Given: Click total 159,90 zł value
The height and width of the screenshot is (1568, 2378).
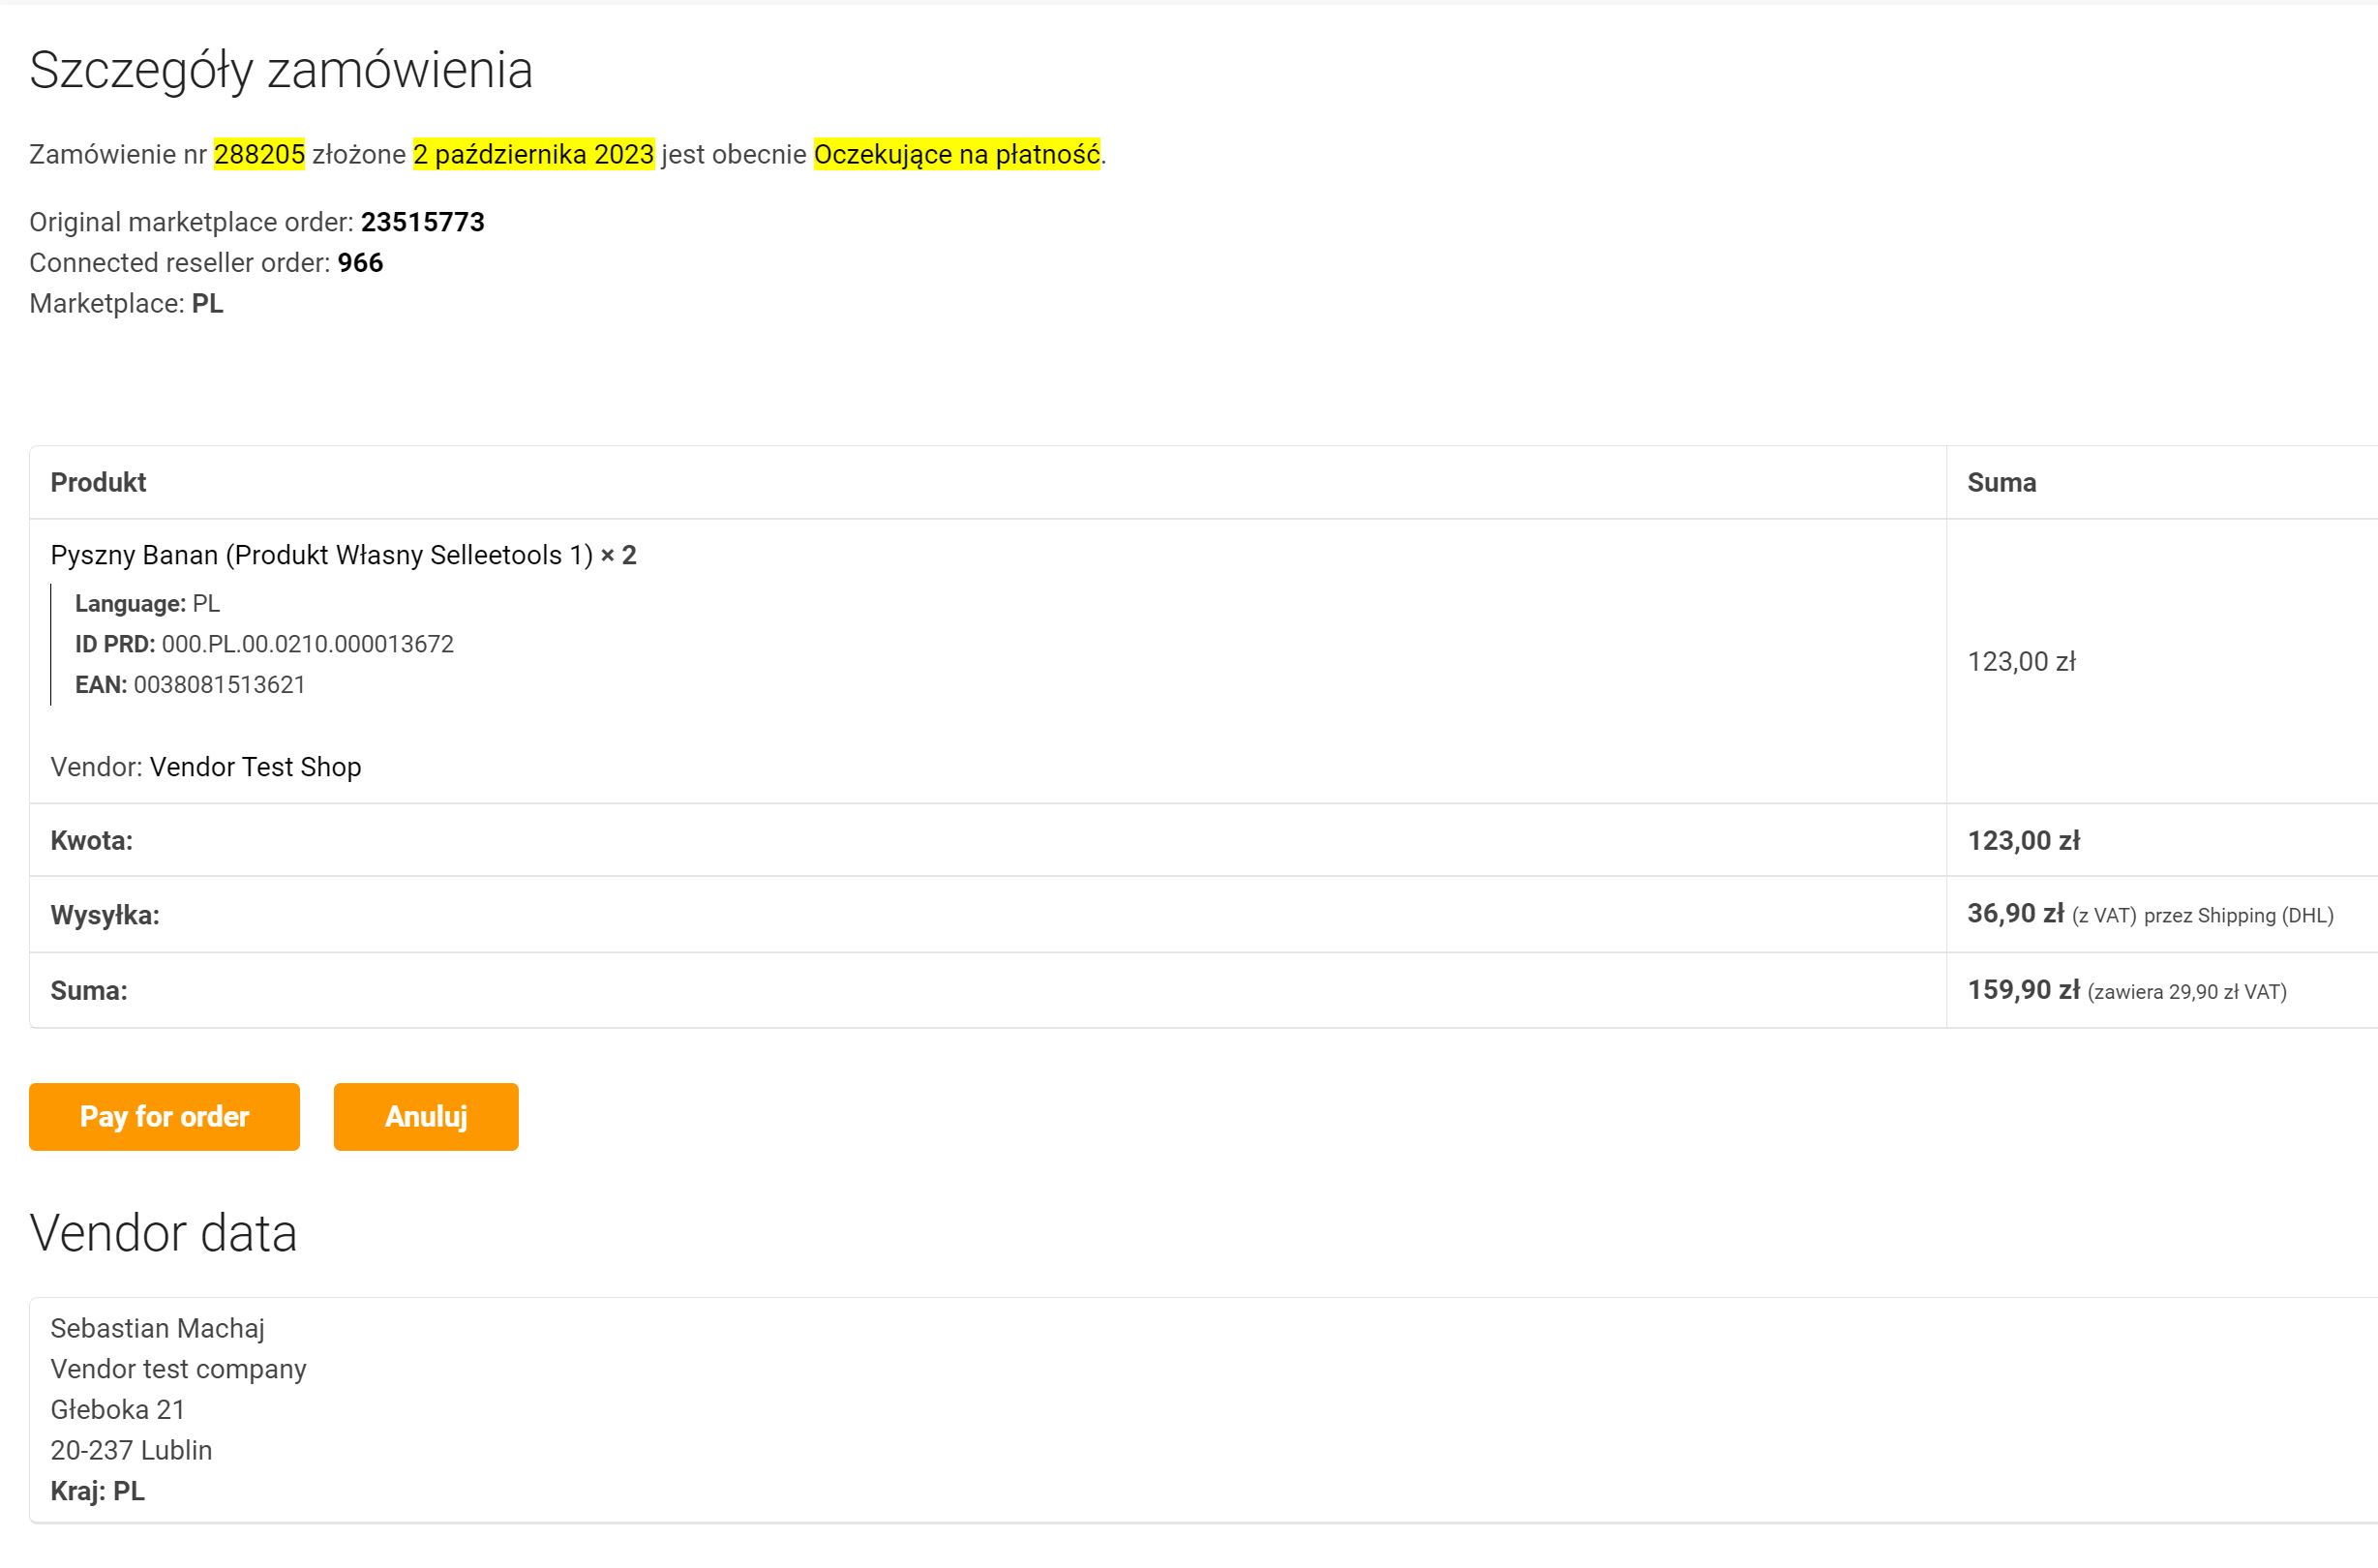Looking at the screenshot, I should [2023, 990].
